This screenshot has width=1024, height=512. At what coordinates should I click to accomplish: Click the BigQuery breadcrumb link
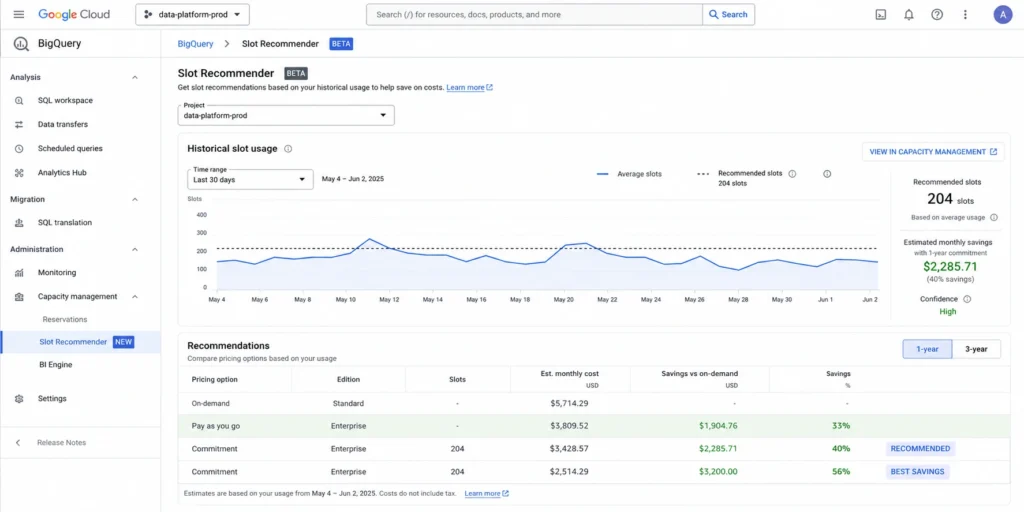(x=195, y=44)
